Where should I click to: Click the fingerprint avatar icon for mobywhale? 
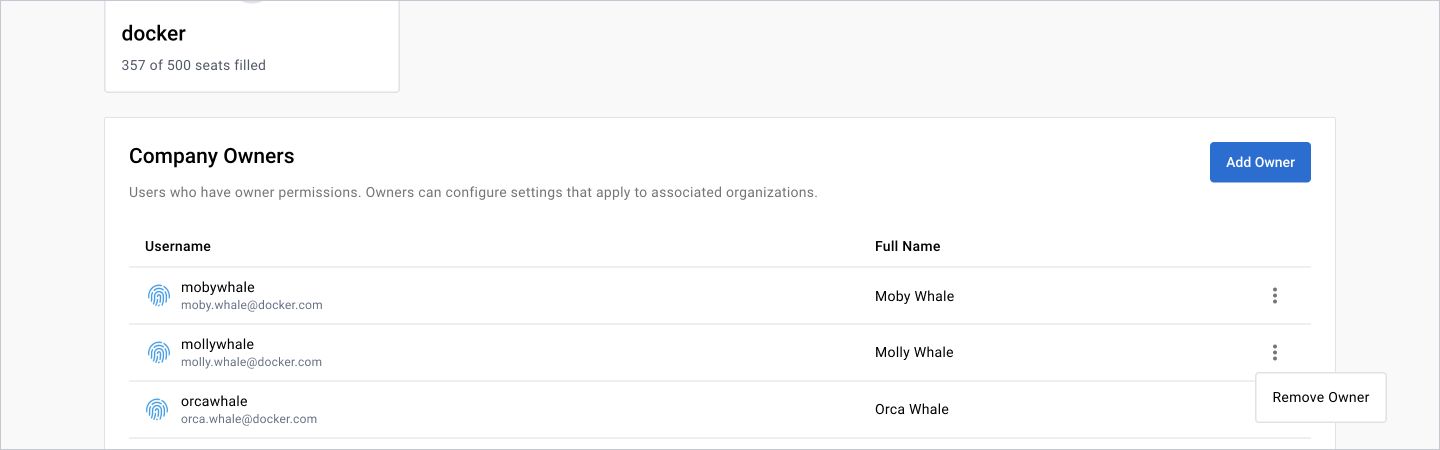[158, 295]
